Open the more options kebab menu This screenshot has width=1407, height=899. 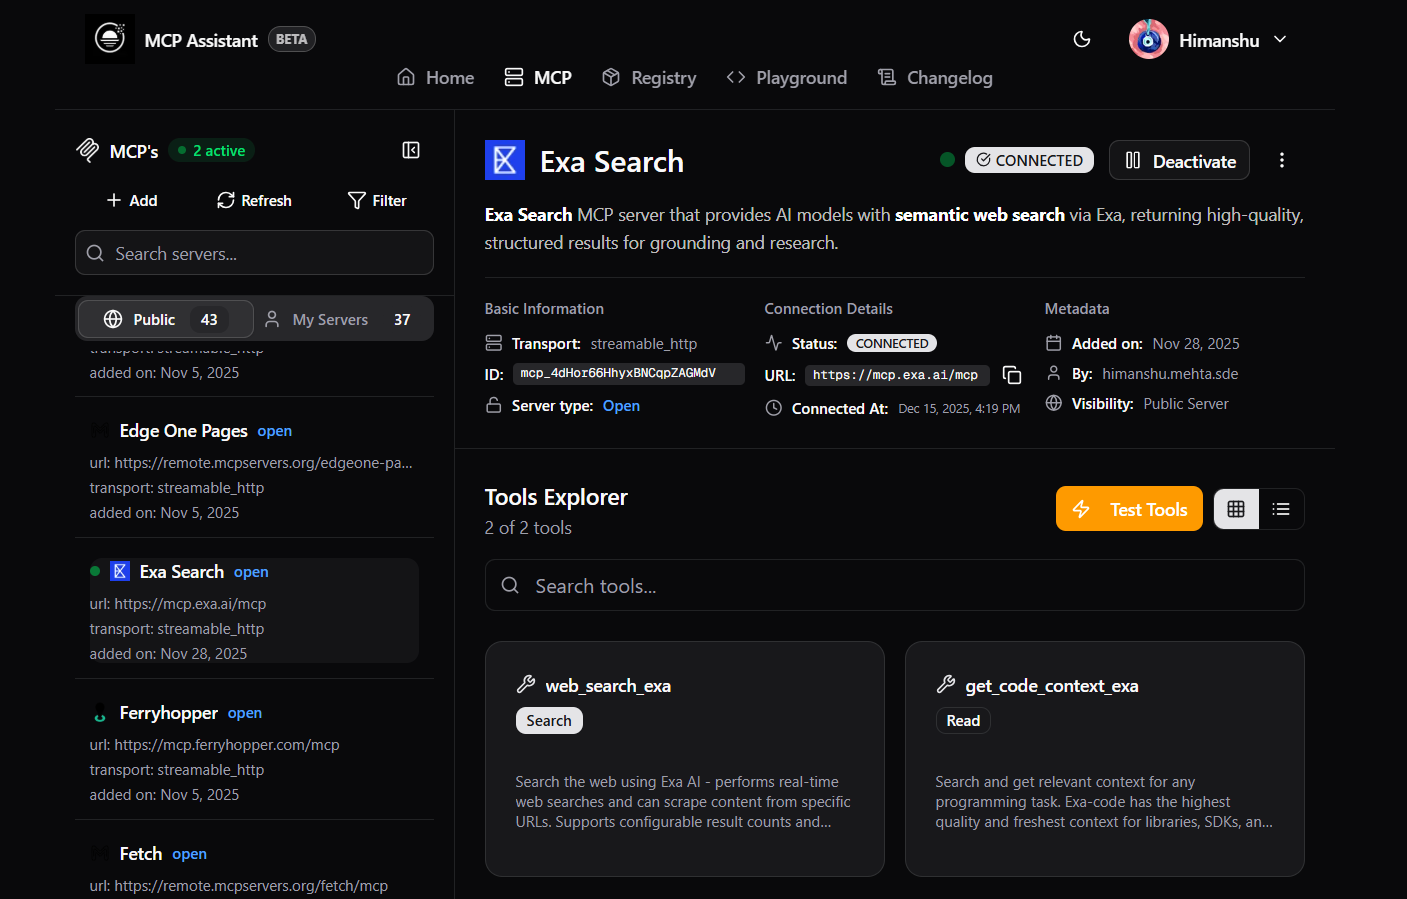[1282, 160]
